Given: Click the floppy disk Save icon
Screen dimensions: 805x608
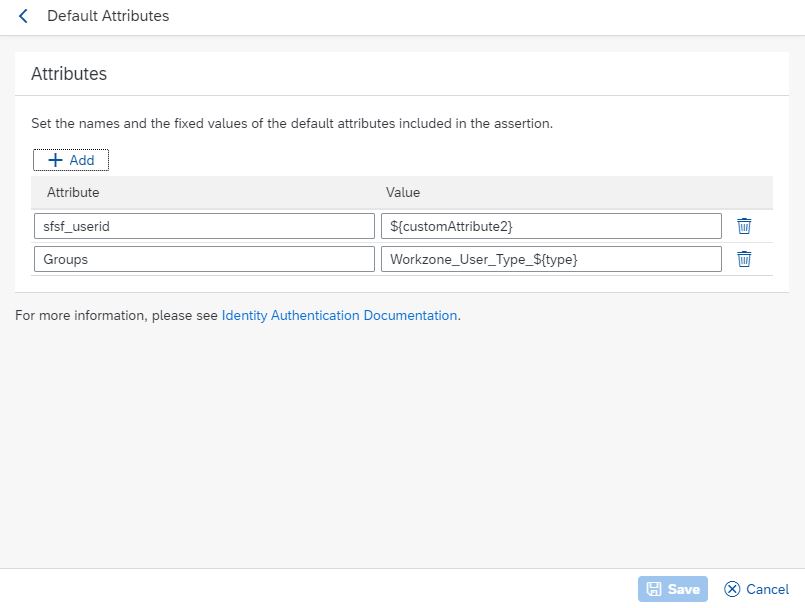Looking at the screenshot, I should click(654, 589).
